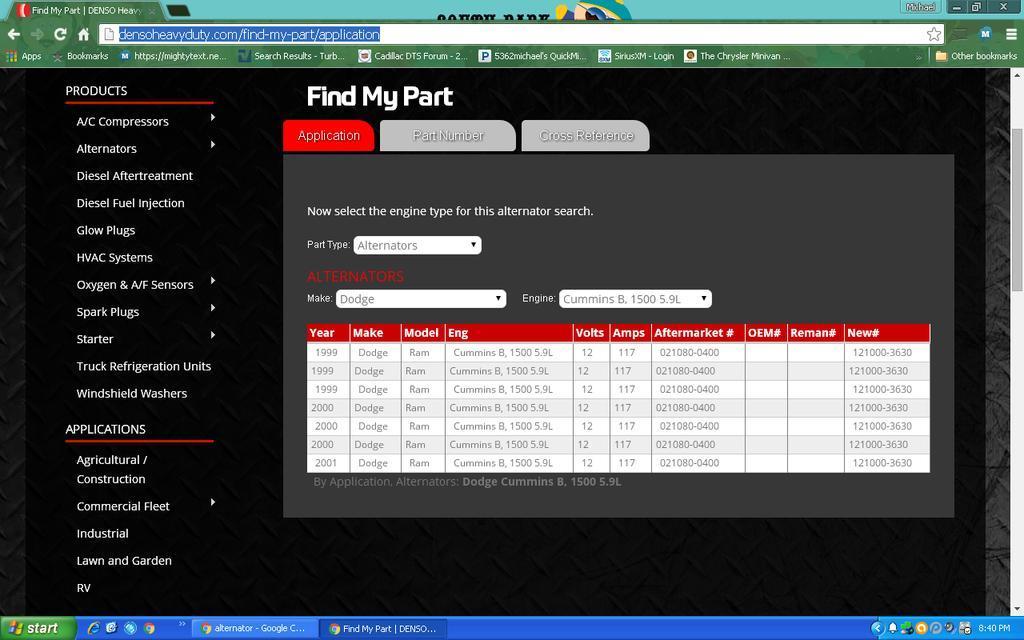Open Industrial applications link
The height and width of the screenshot is (640, 1024).
click(103, 534)
